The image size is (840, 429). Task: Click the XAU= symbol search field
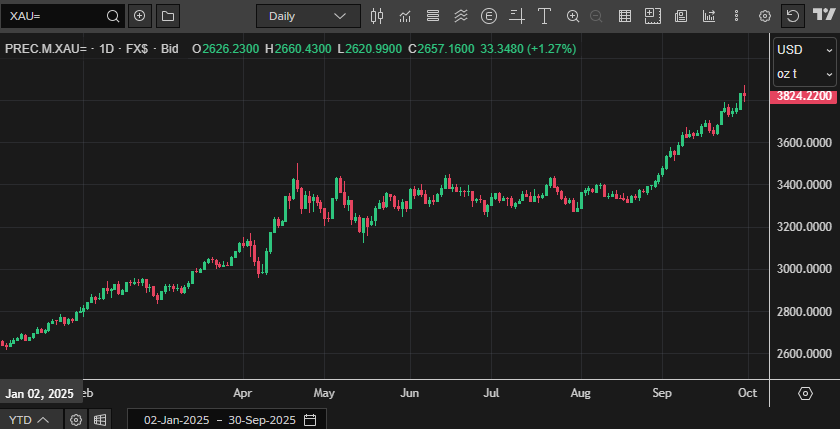pyautogui.click(x=55, y=16)
